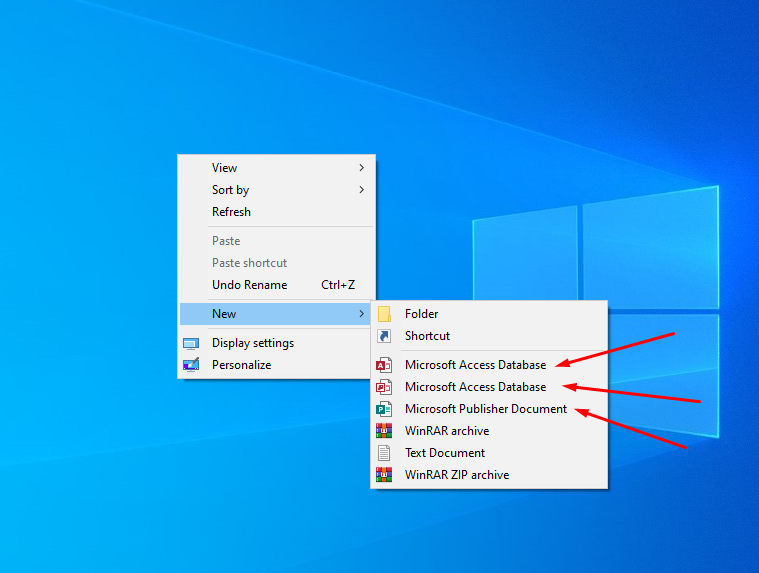Click the yellow Folder icon in New submenu
Screen dimensions: 759x573
(x=384, y=314)
